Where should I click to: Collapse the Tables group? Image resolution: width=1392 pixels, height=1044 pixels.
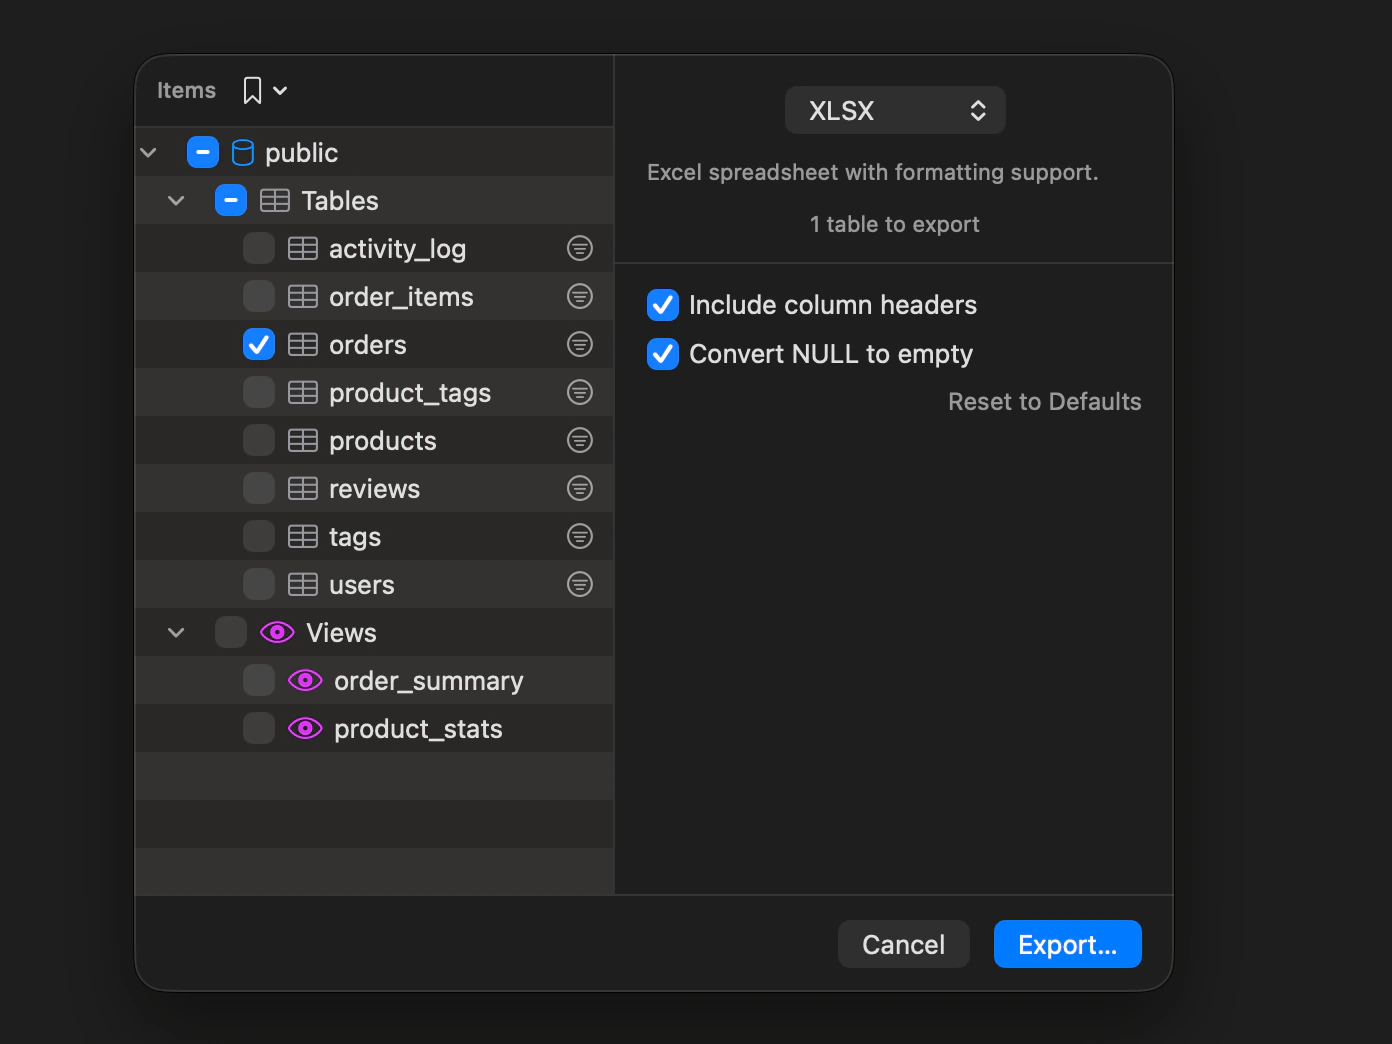177,200
